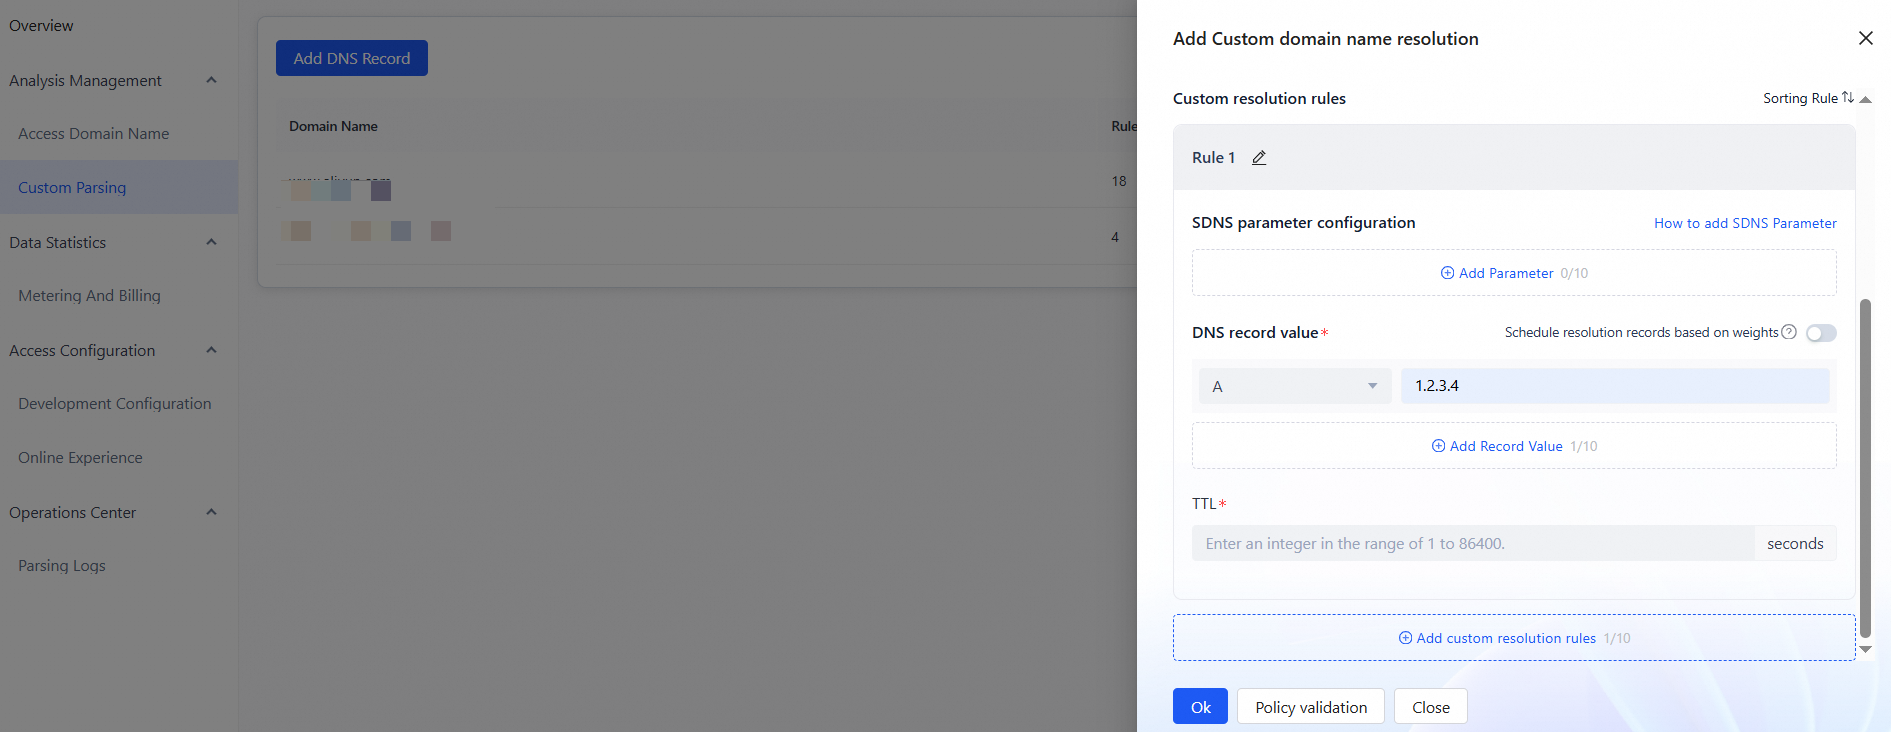
Task: Collapse the Analysis Management section
Action: coord(211,80)
